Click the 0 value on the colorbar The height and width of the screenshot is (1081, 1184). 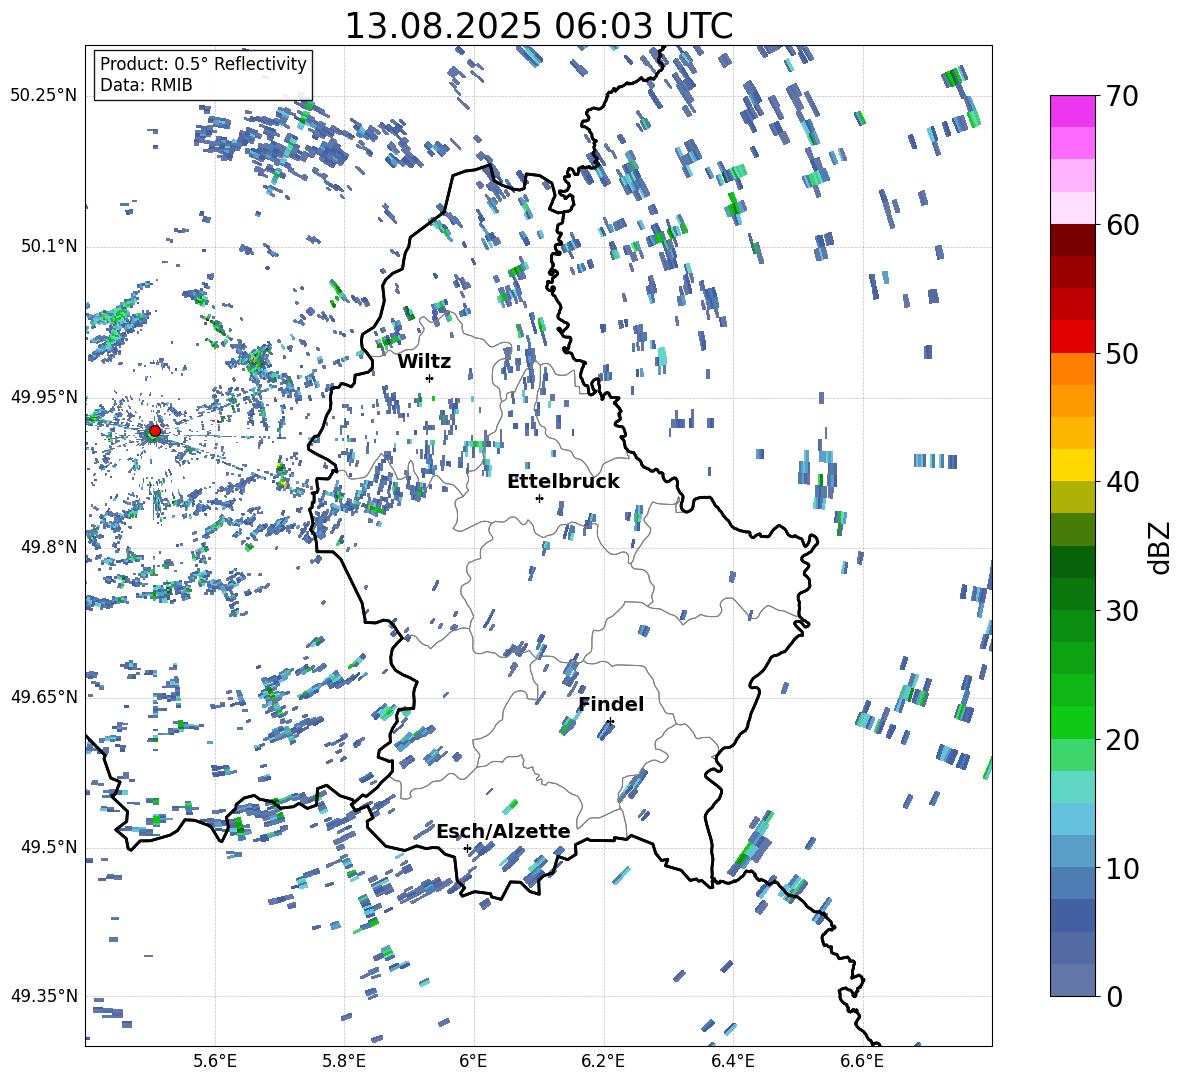click(x=1115, y=996)
